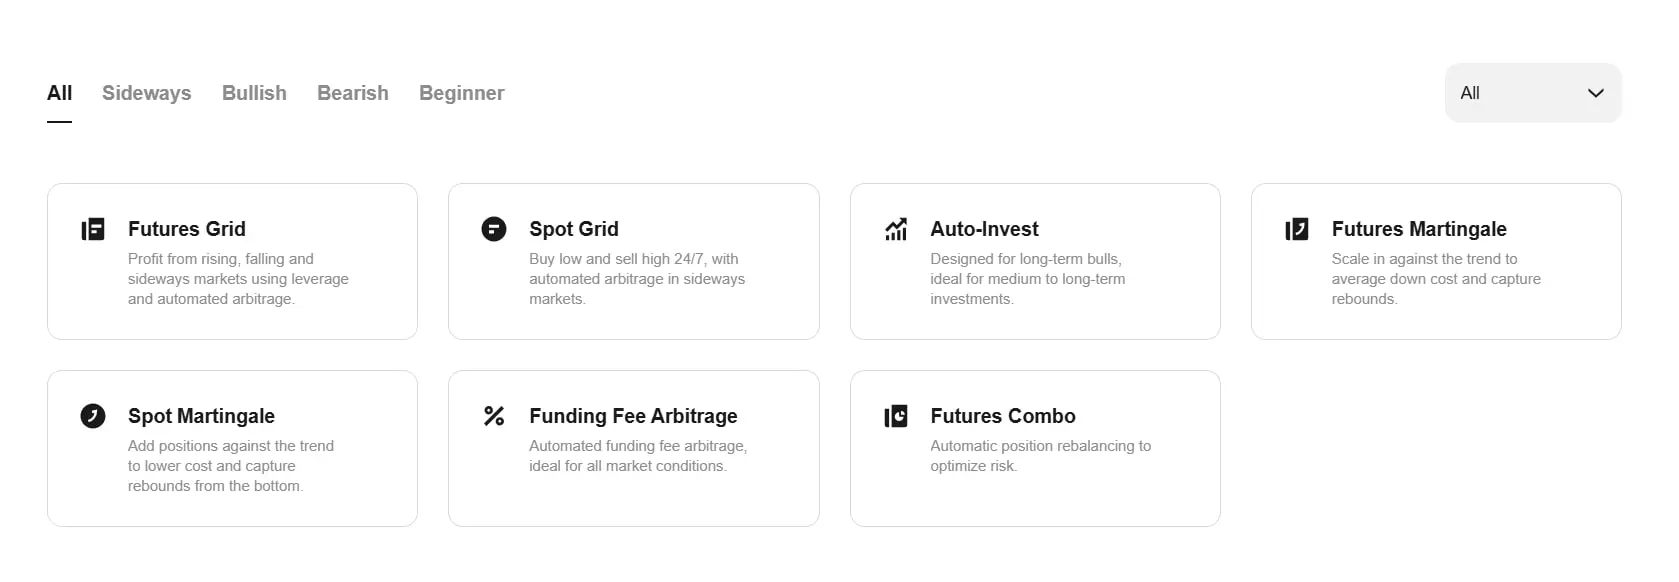Open the Spot Grid title link
Image resolution: width=1679 pixels, height=582 pixels.
pos(574,229)
